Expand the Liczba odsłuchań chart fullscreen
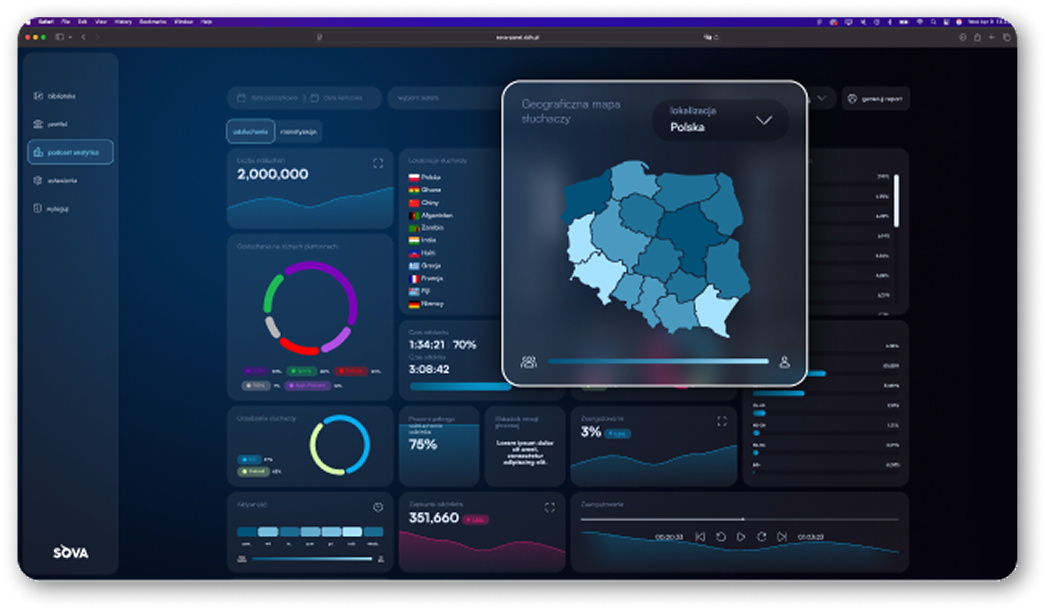Image resolution: width=1047 pixels, height=611 pixels. (x=378, y=162)
